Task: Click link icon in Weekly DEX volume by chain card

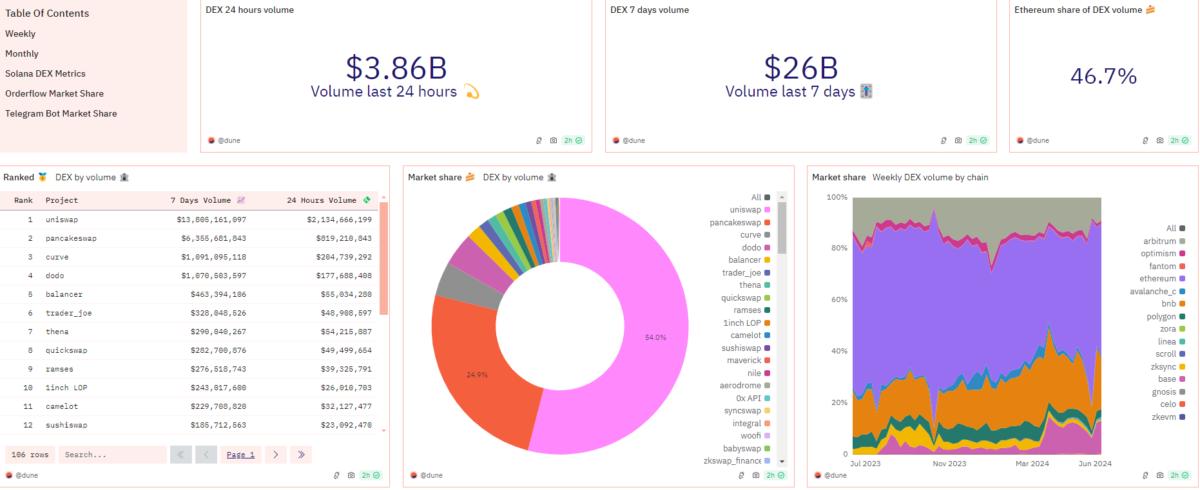Action: (1146, 475)
